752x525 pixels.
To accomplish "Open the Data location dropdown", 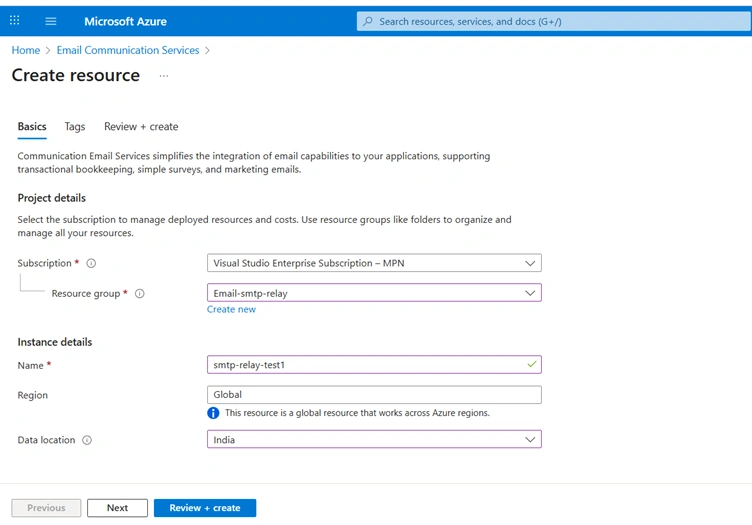I will 374,439.
